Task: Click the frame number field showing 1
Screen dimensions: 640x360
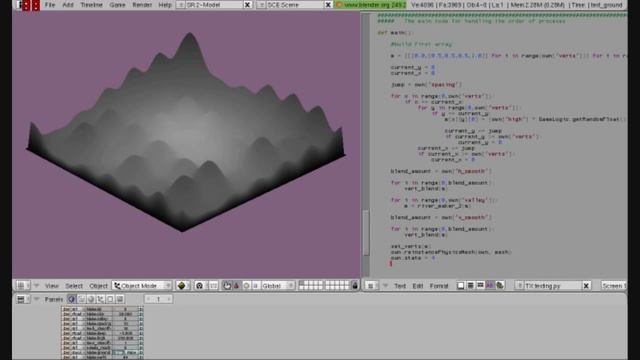Action: coord(158,299)
